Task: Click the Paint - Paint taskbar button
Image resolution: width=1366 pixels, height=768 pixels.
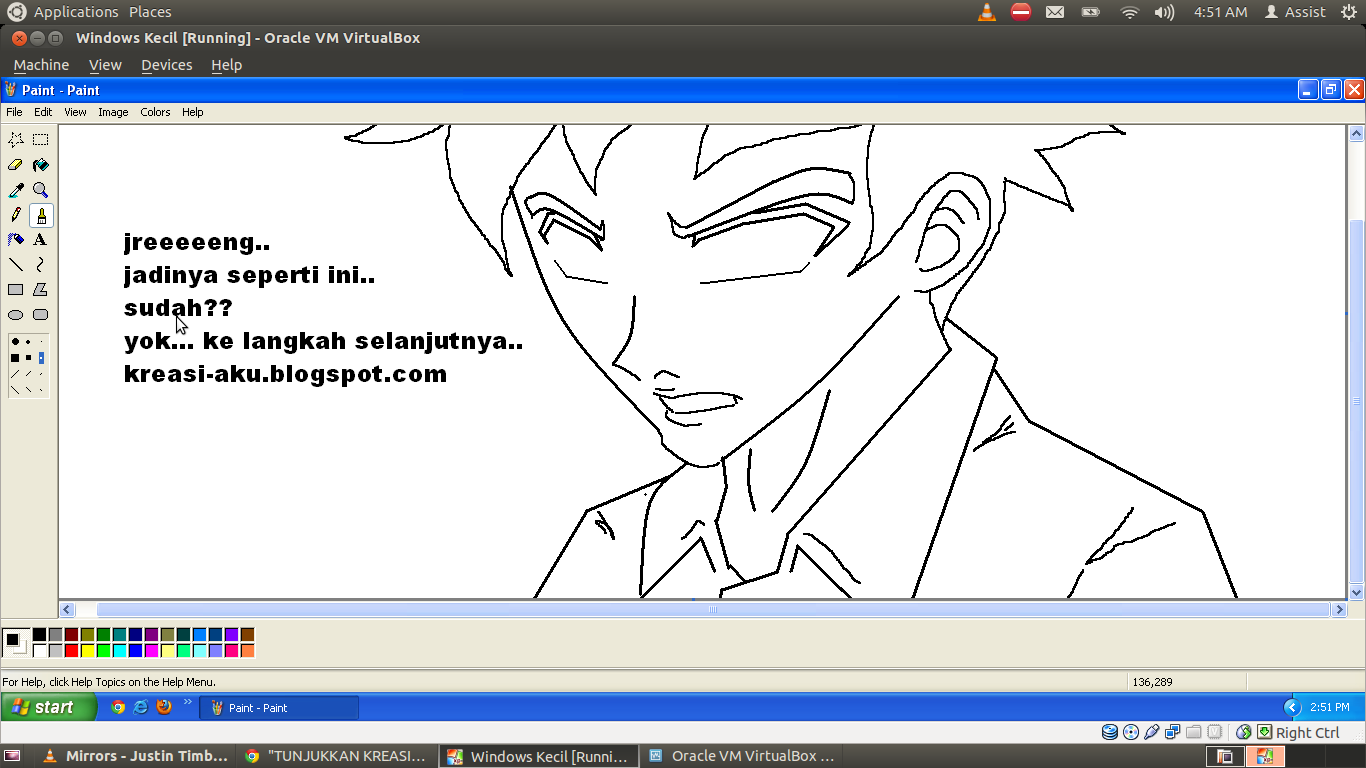Action: point(279,707)
